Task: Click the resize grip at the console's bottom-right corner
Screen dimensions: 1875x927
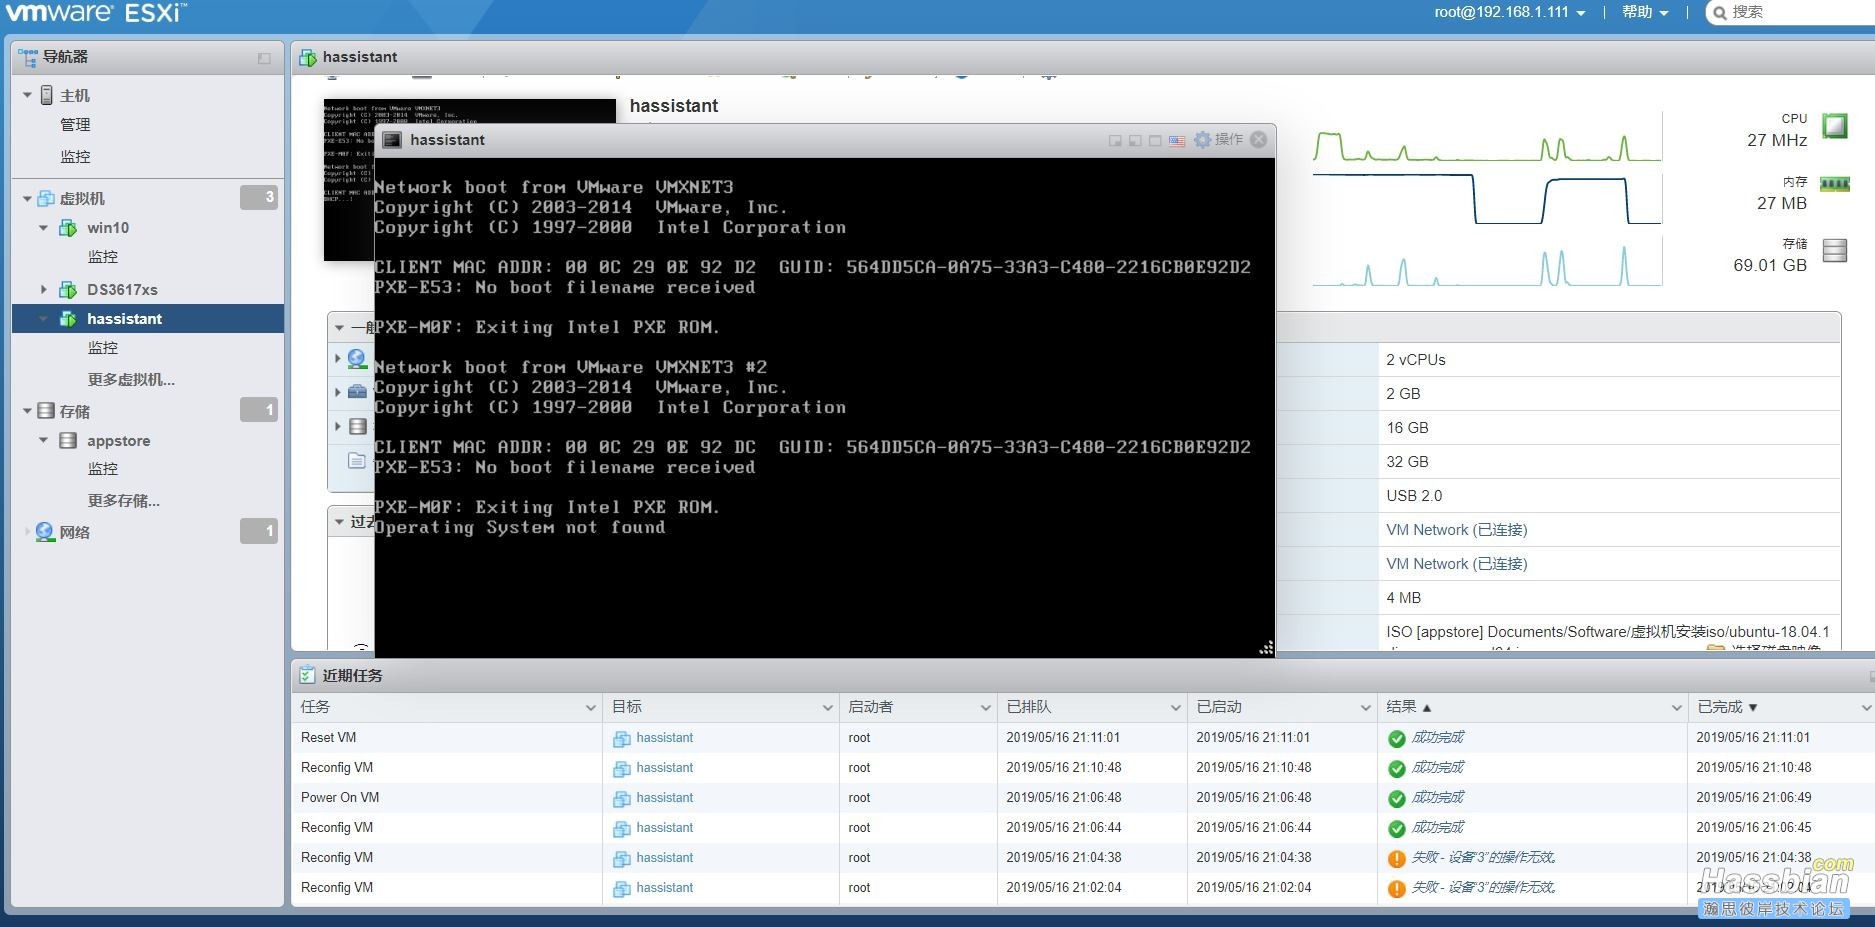Action: (x=1266, y=648)
